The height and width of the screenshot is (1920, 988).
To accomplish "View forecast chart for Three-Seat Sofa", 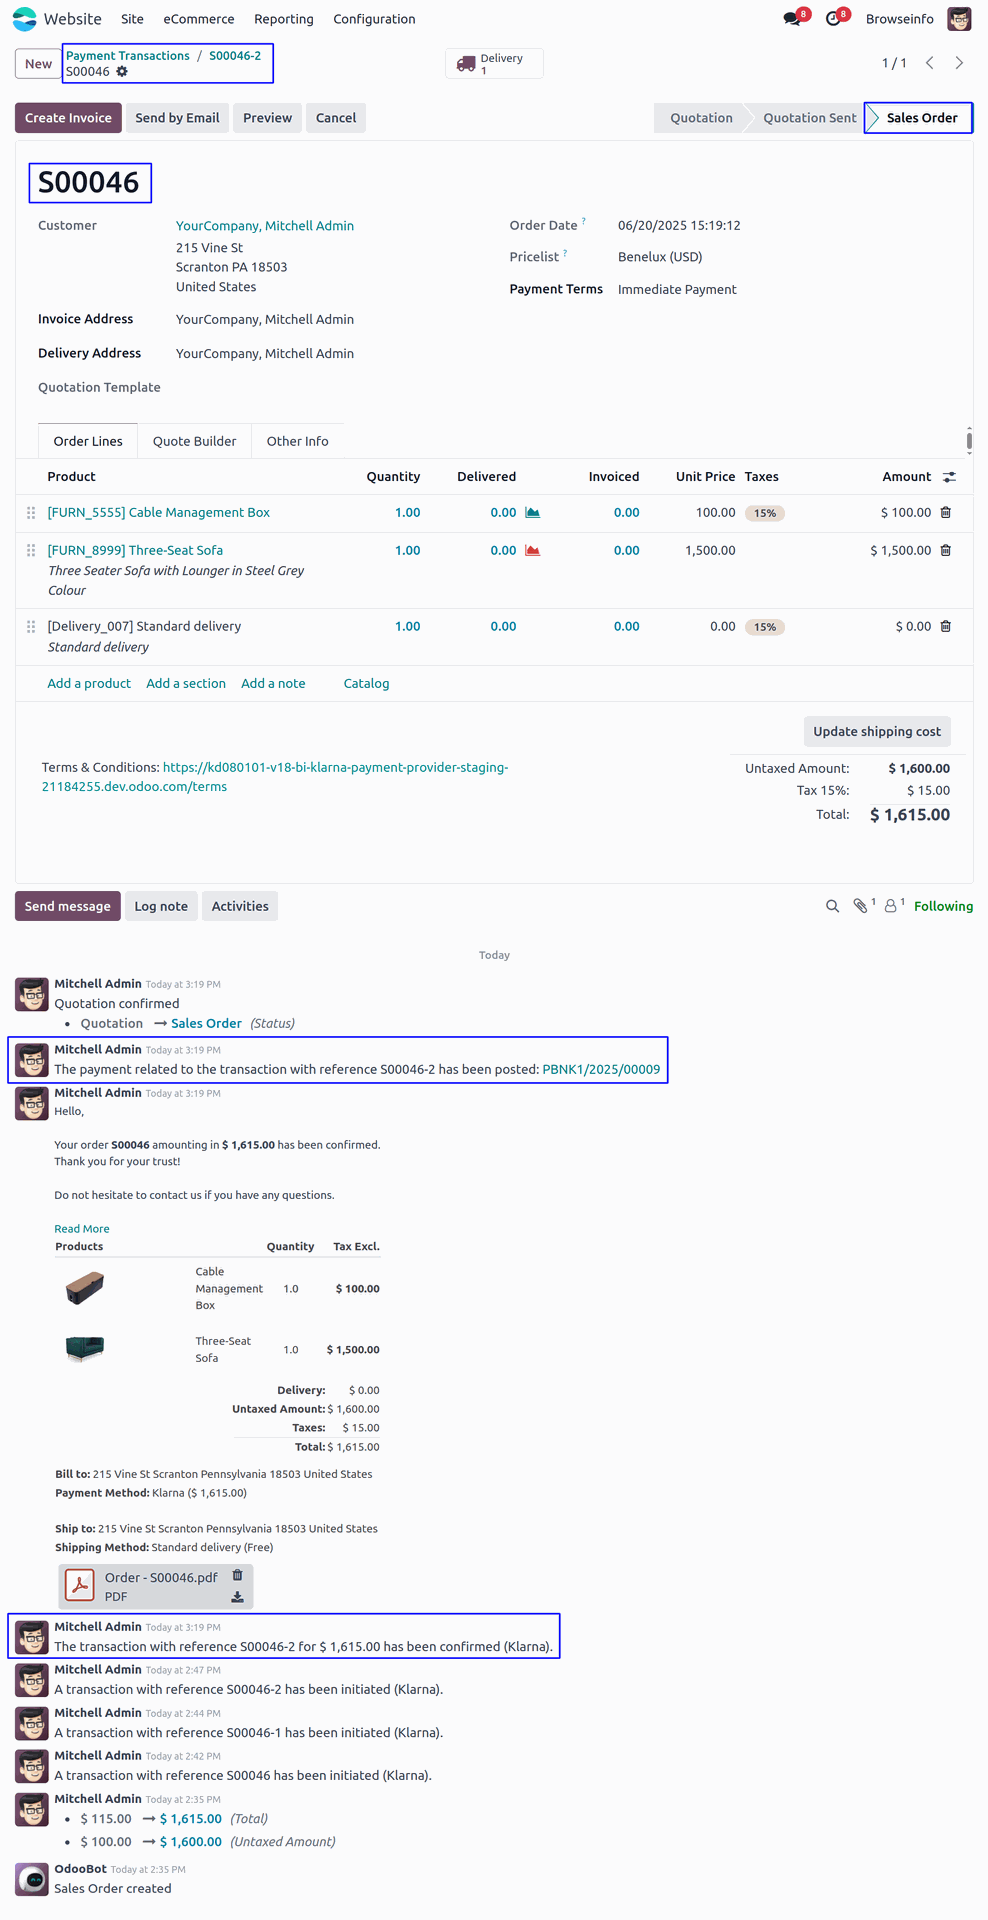I will coord(533,551).
